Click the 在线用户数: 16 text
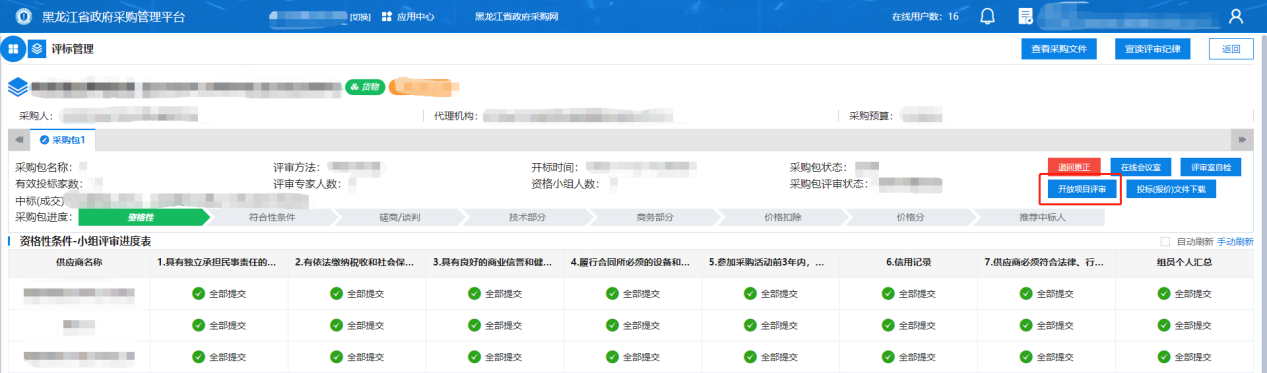1267x373 pixels. coord(924,17)
